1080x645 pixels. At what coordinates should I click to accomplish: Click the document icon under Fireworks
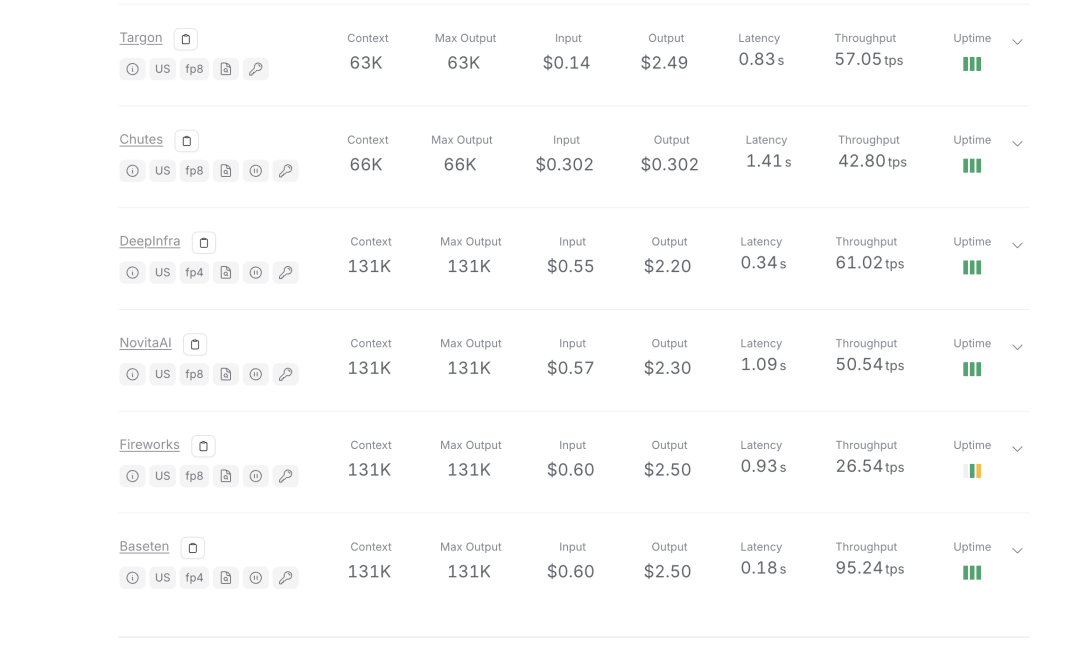click(x=226, y=476)
